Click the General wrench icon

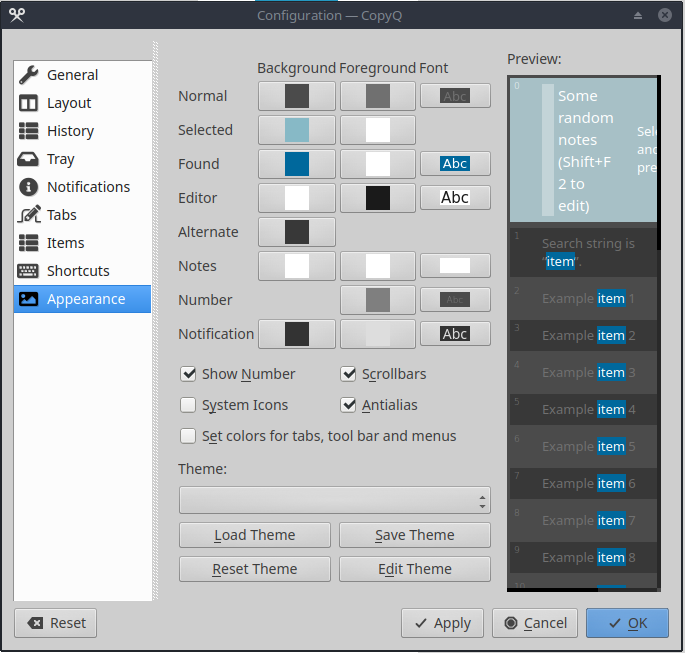coord(29,75)
